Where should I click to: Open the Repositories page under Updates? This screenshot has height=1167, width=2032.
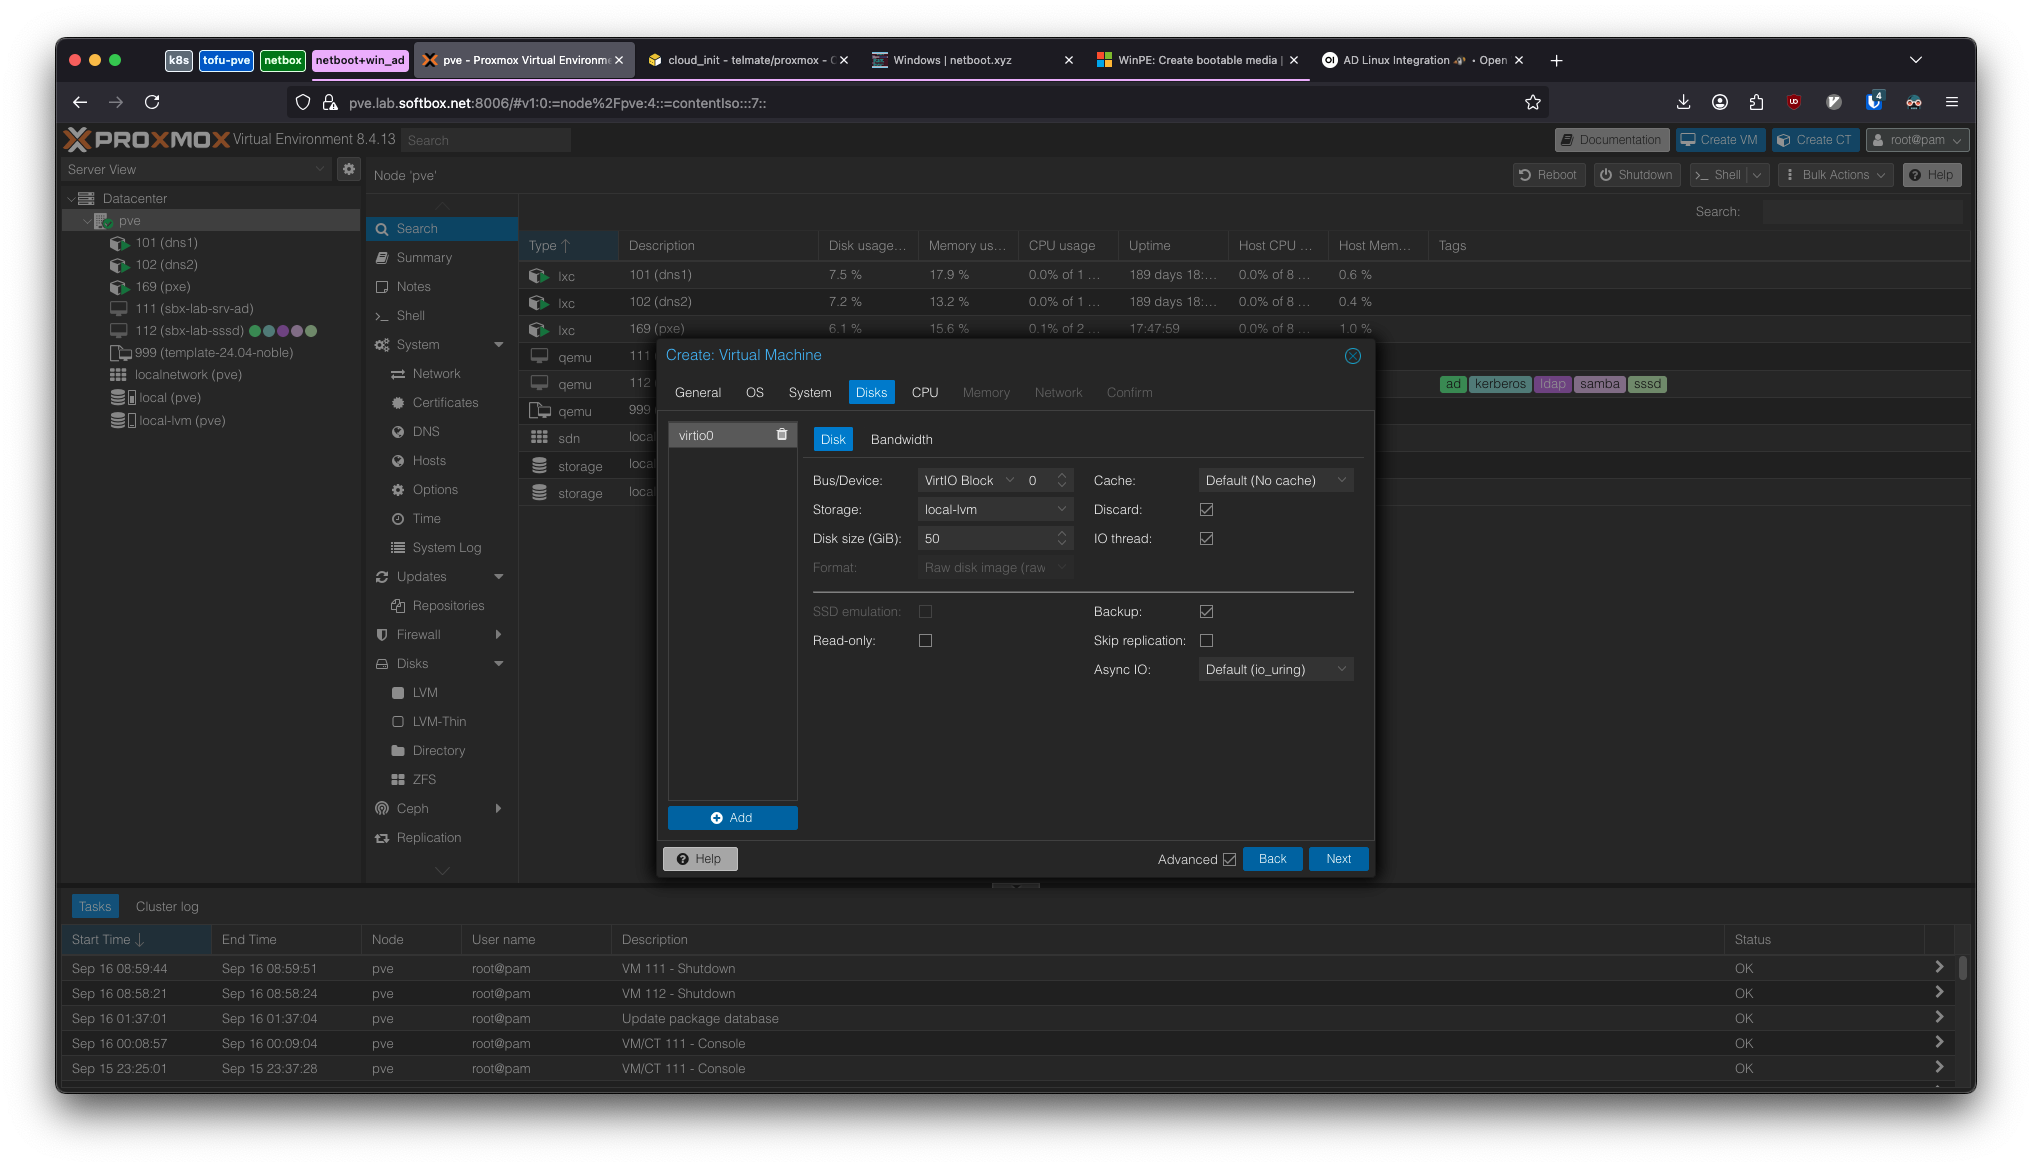447,605
